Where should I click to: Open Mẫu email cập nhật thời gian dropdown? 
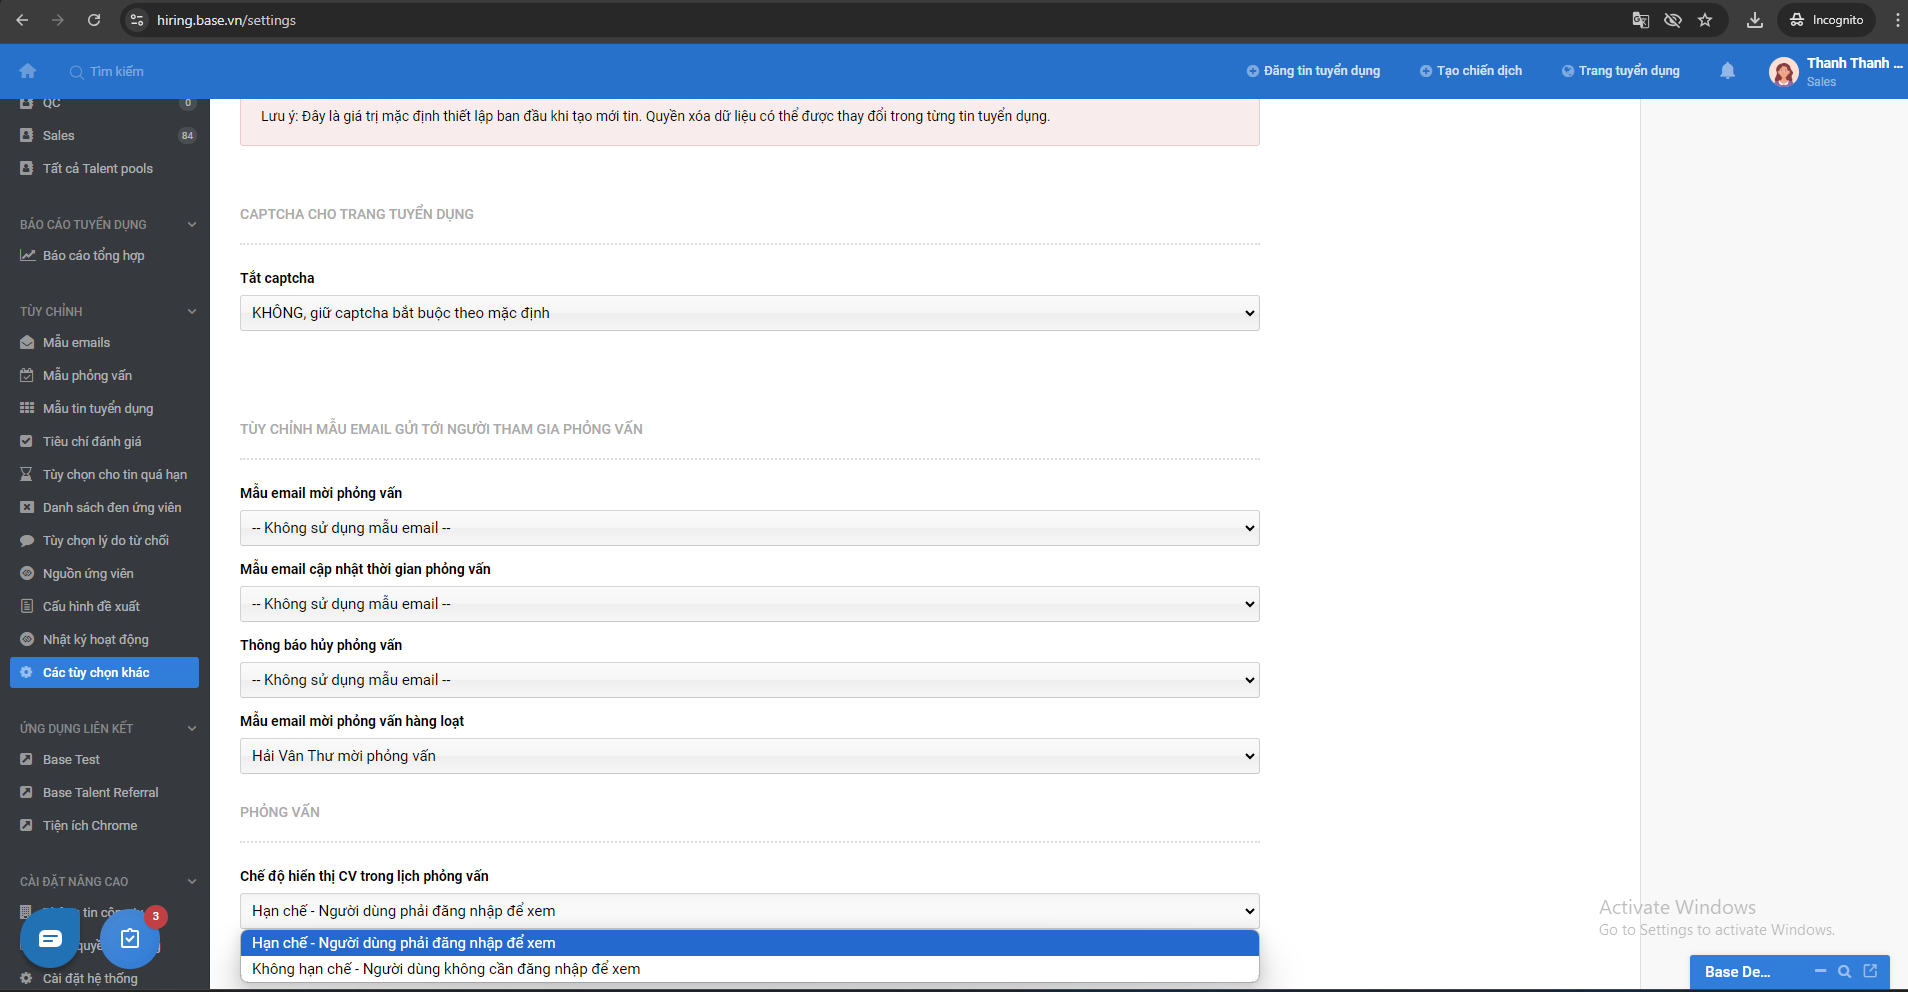(x=750, y=604)
